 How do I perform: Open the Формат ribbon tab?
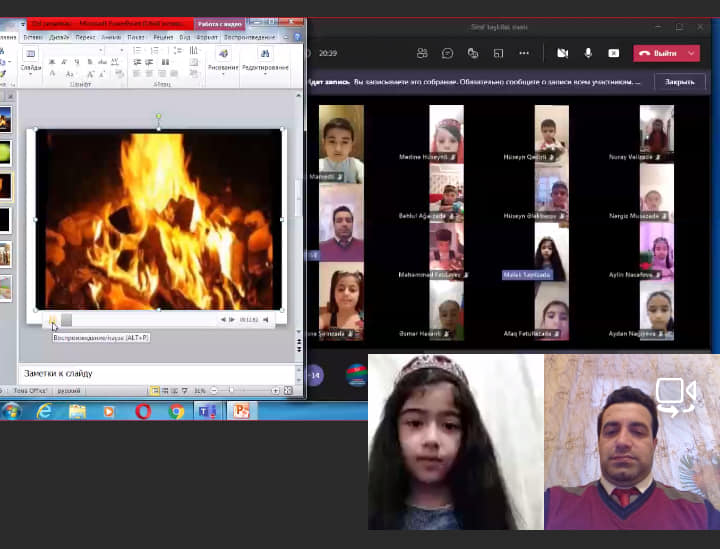[207, 37]
